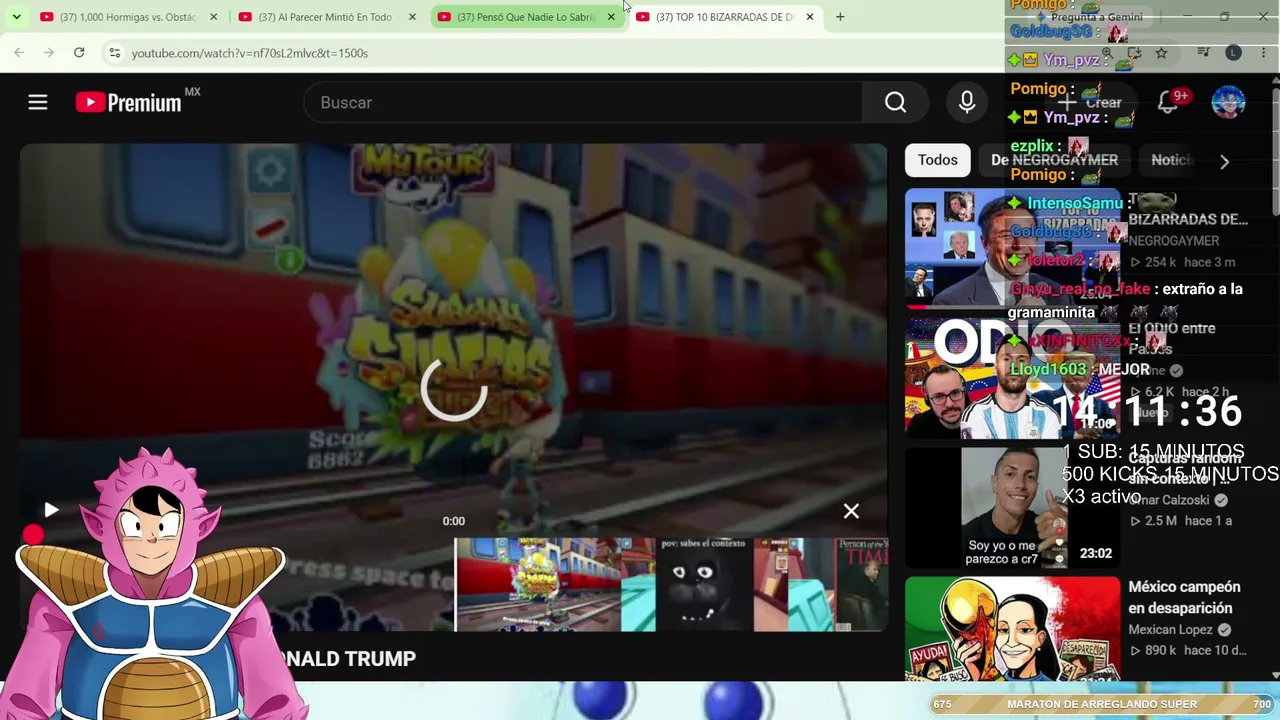
Task: Select the 'pov: sabes el contexto' preview frame
Action: (704, 585)
